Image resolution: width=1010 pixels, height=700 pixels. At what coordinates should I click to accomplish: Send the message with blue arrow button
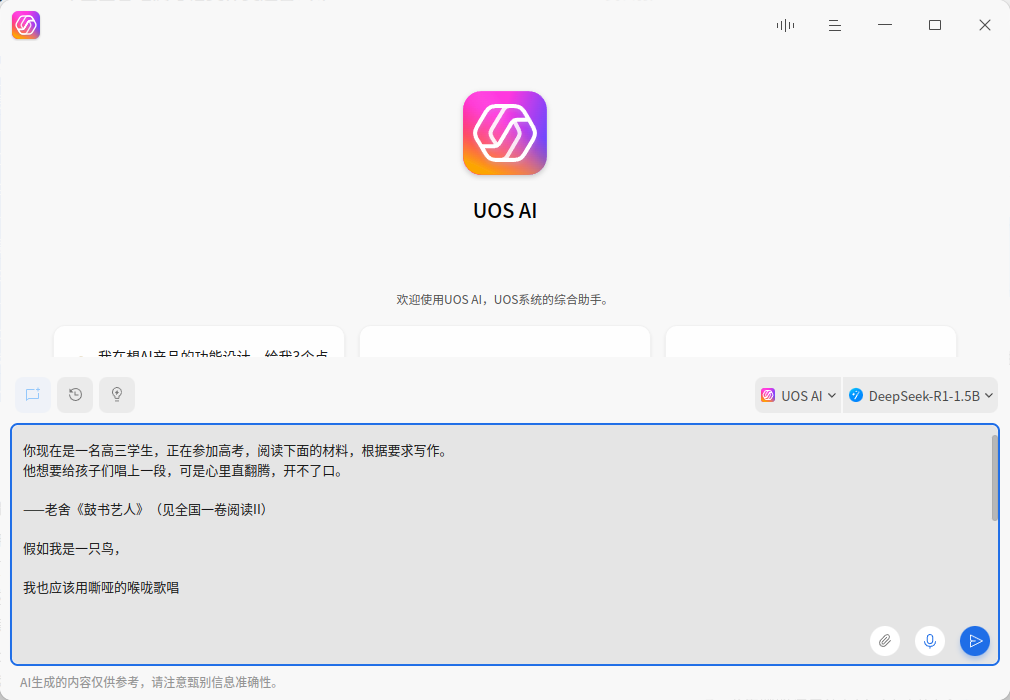(x=975, y=641)
